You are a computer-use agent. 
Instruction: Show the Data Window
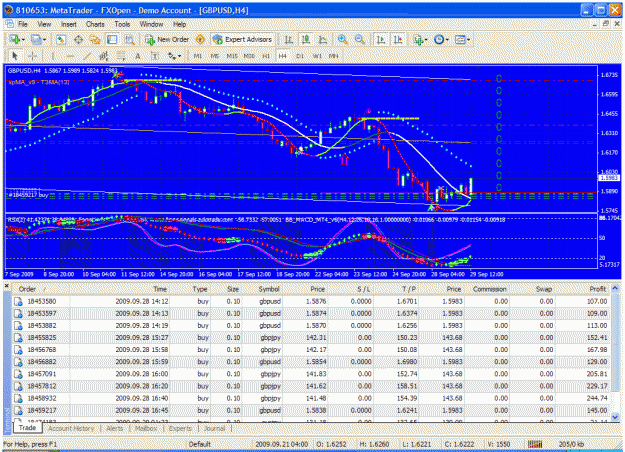tap(78, 39)
